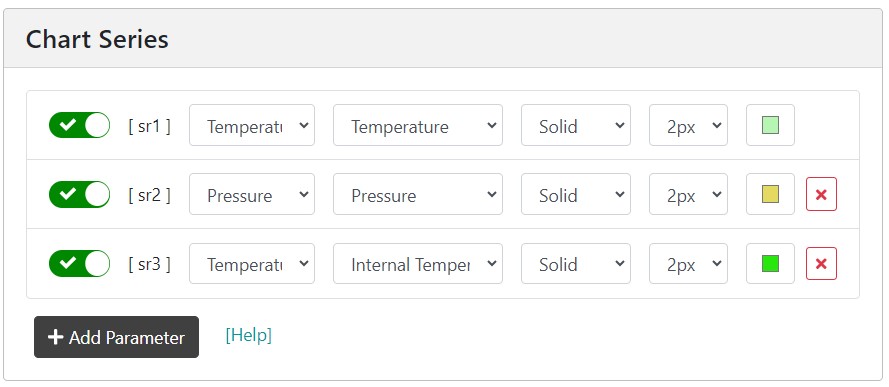Screen dimensions: 889x387
Task: Remove the sr2 Pressure series row
Action: tap(821, 194)
